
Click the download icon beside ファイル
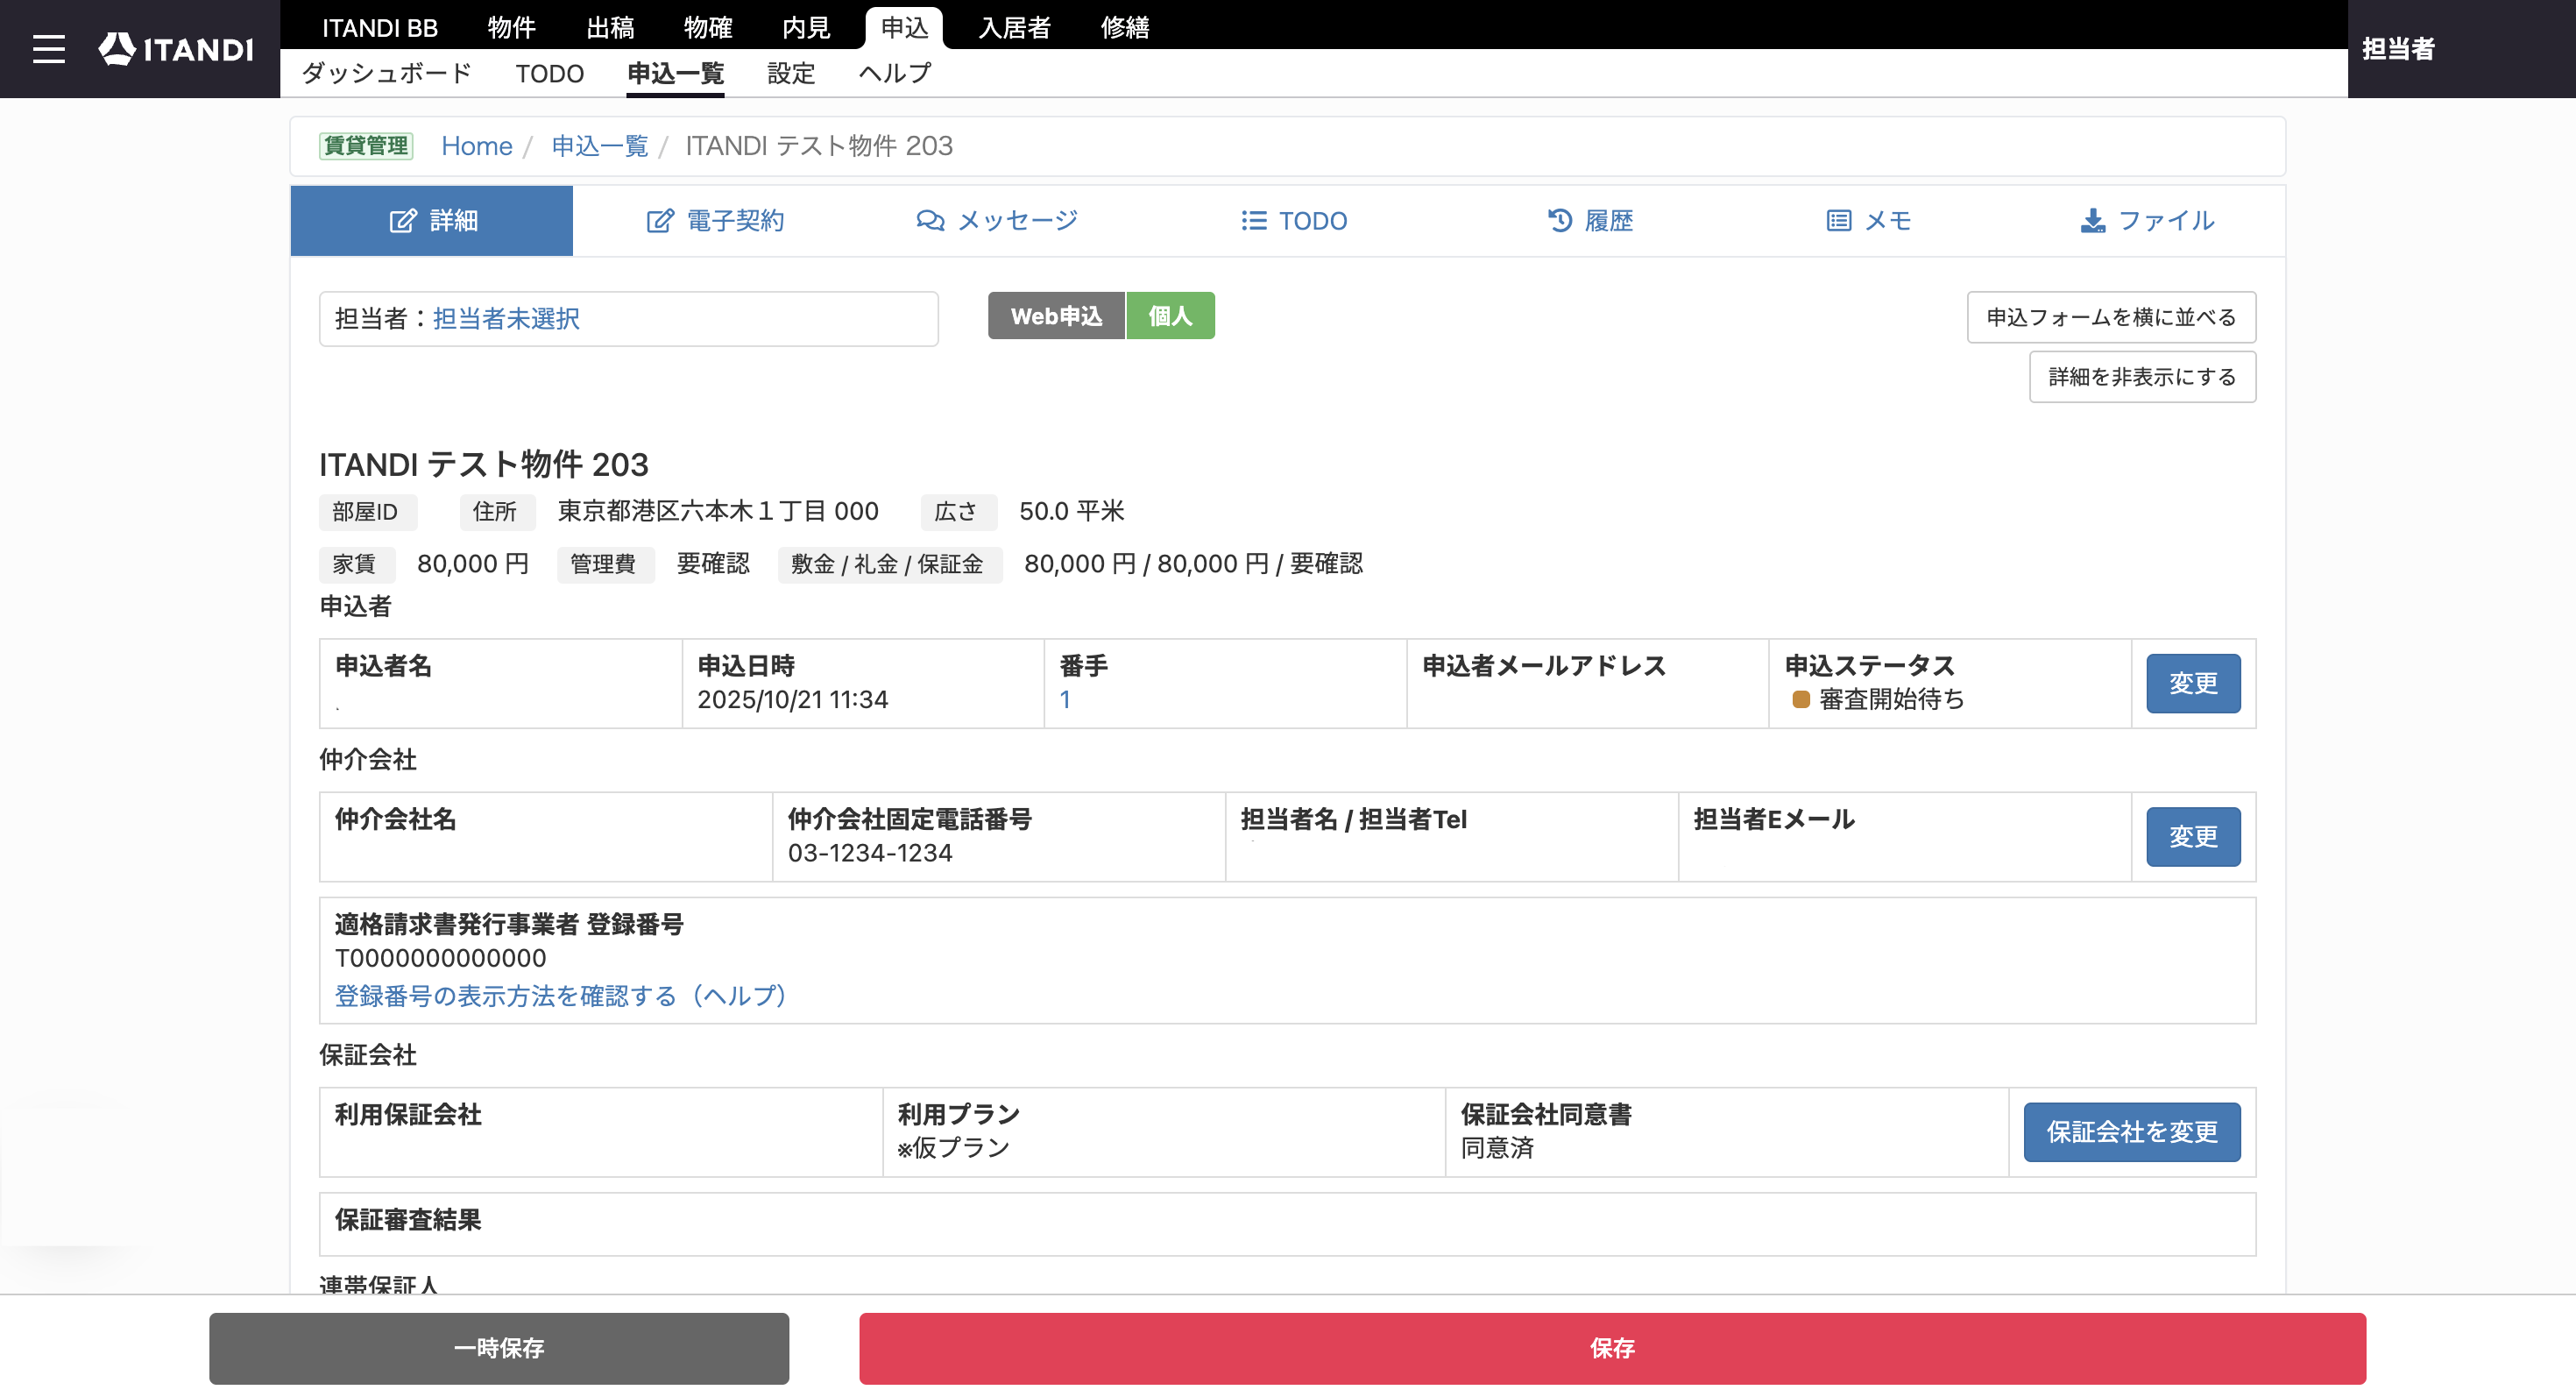click(x=2092, y=221)
